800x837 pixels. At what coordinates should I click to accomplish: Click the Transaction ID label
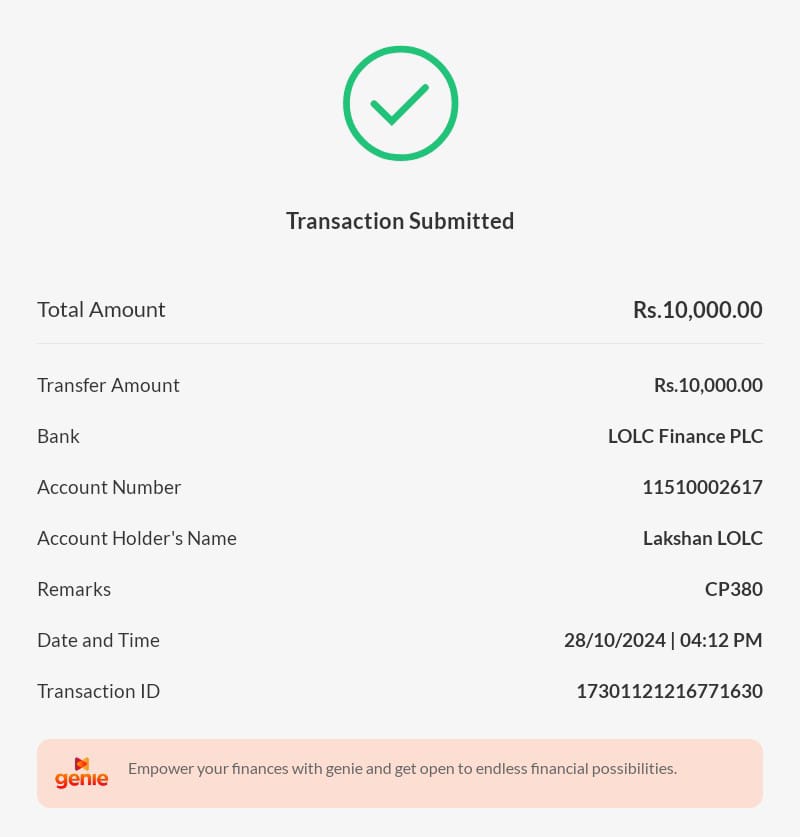point(98,692)
